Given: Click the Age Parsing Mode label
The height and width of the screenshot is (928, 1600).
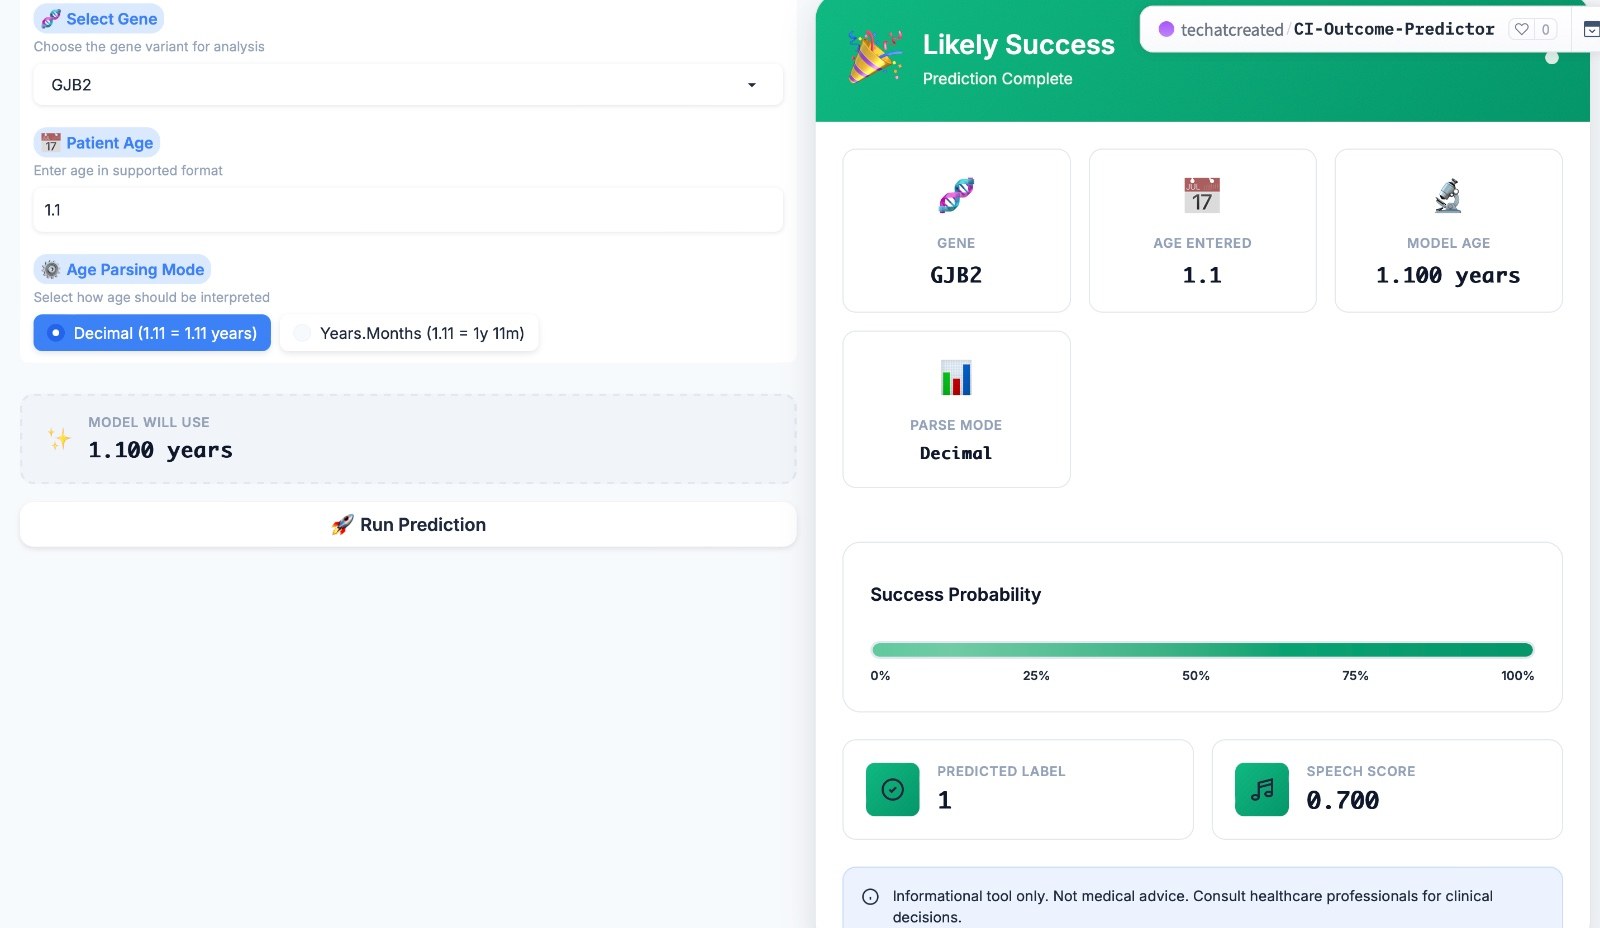Looking at the screenshot, I should tap(135, 269).
